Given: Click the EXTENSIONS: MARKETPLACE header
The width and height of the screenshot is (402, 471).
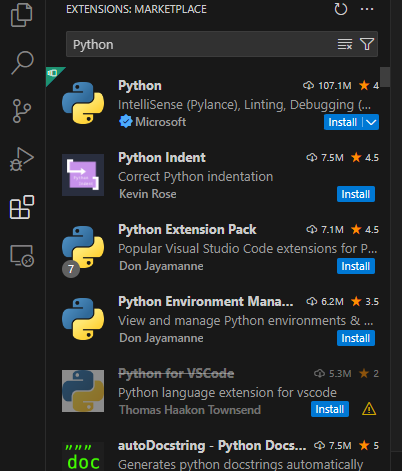Looking at the screenshot, I should pyautogui.click(x=136, y=9).
